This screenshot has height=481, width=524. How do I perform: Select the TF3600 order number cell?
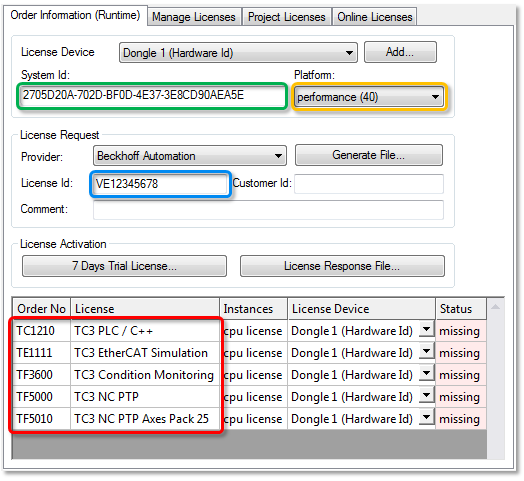click(42, 375)
